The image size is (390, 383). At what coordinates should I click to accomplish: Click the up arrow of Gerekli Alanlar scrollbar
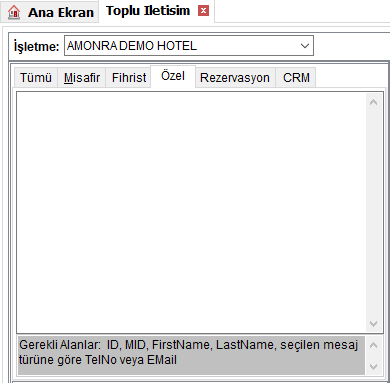[374, 345]
